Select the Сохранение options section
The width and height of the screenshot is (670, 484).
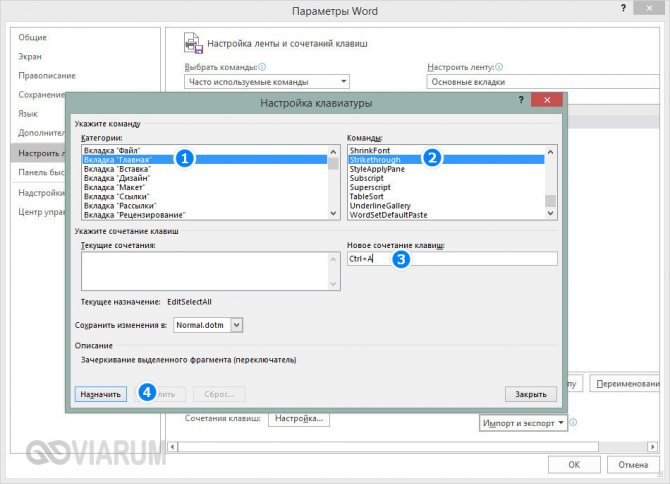pos(41,94)
